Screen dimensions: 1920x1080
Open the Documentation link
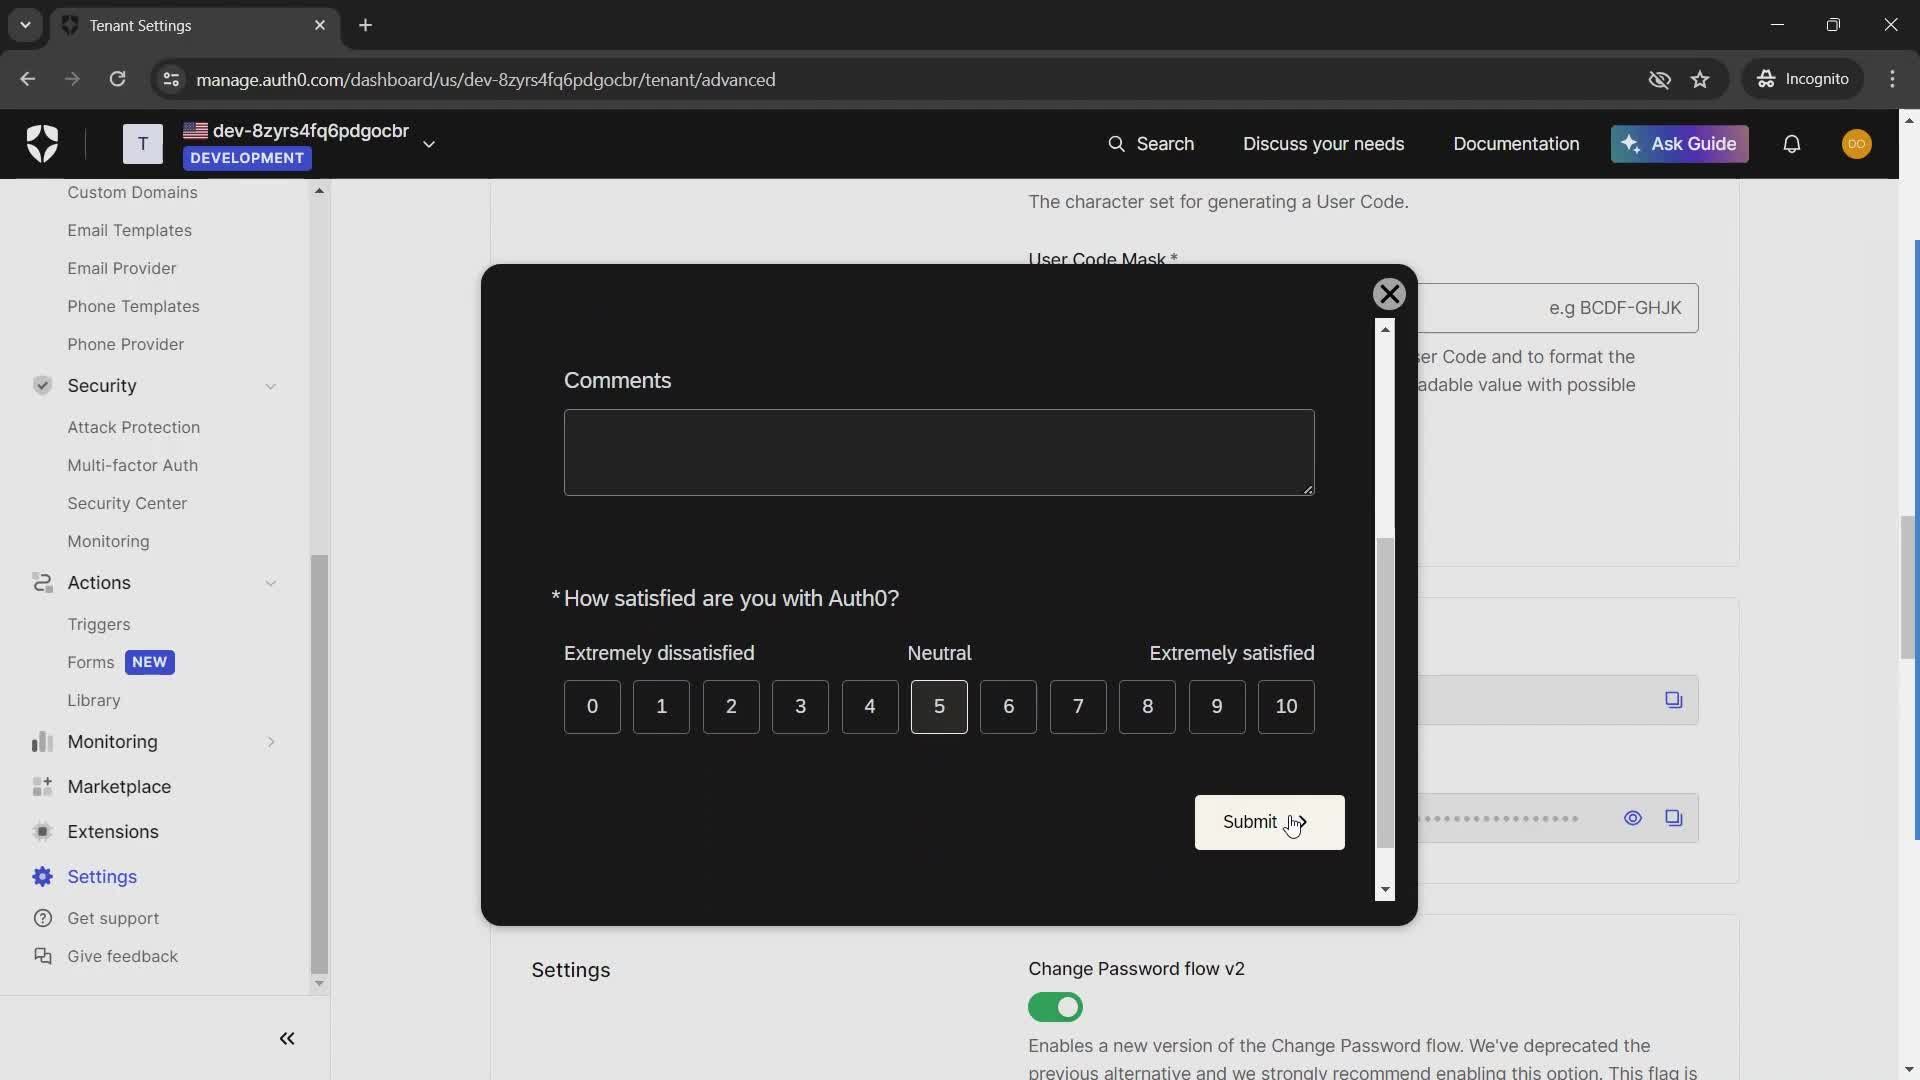[1516, 144]
